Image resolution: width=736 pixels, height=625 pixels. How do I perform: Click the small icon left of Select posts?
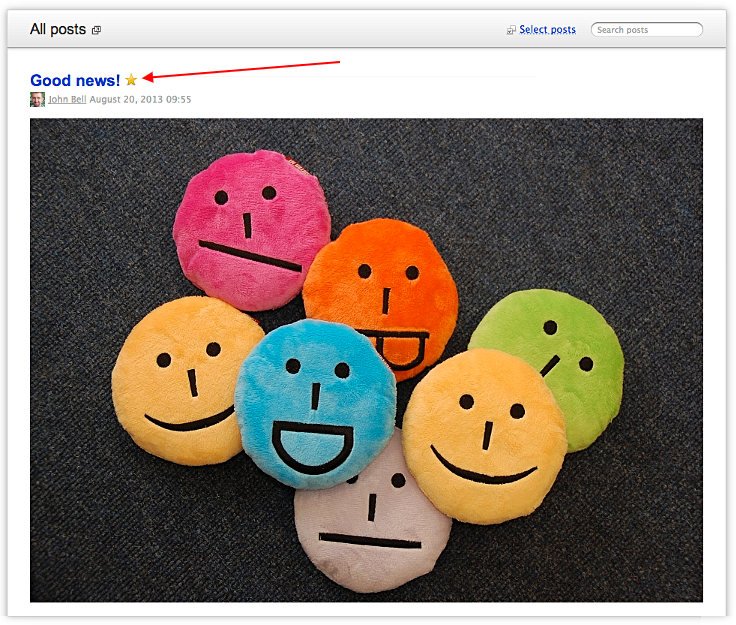[511, 30]
